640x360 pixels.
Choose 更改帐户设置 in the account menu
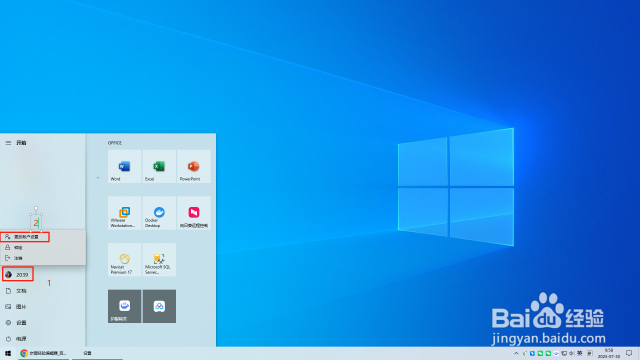pyautogui.click(x=25, y=237)
